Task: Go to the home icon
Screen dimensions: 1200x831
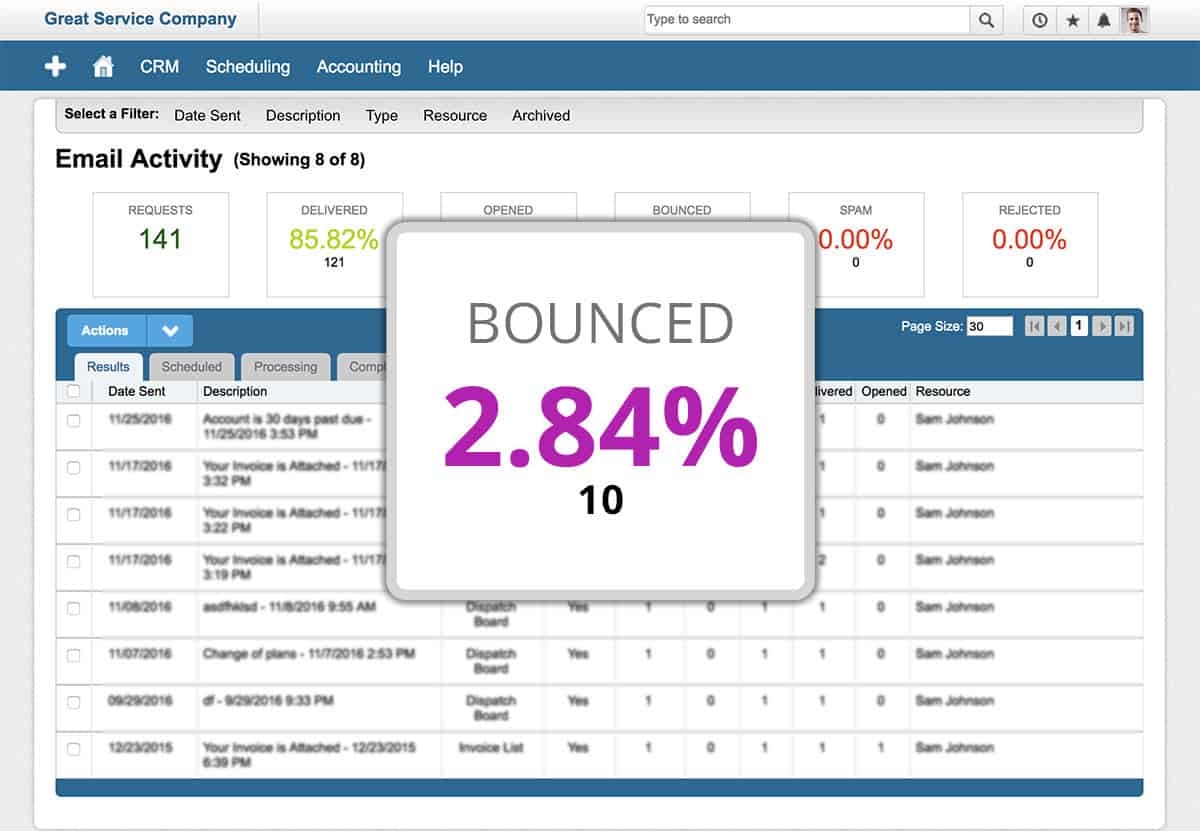Action: [102, 67]
